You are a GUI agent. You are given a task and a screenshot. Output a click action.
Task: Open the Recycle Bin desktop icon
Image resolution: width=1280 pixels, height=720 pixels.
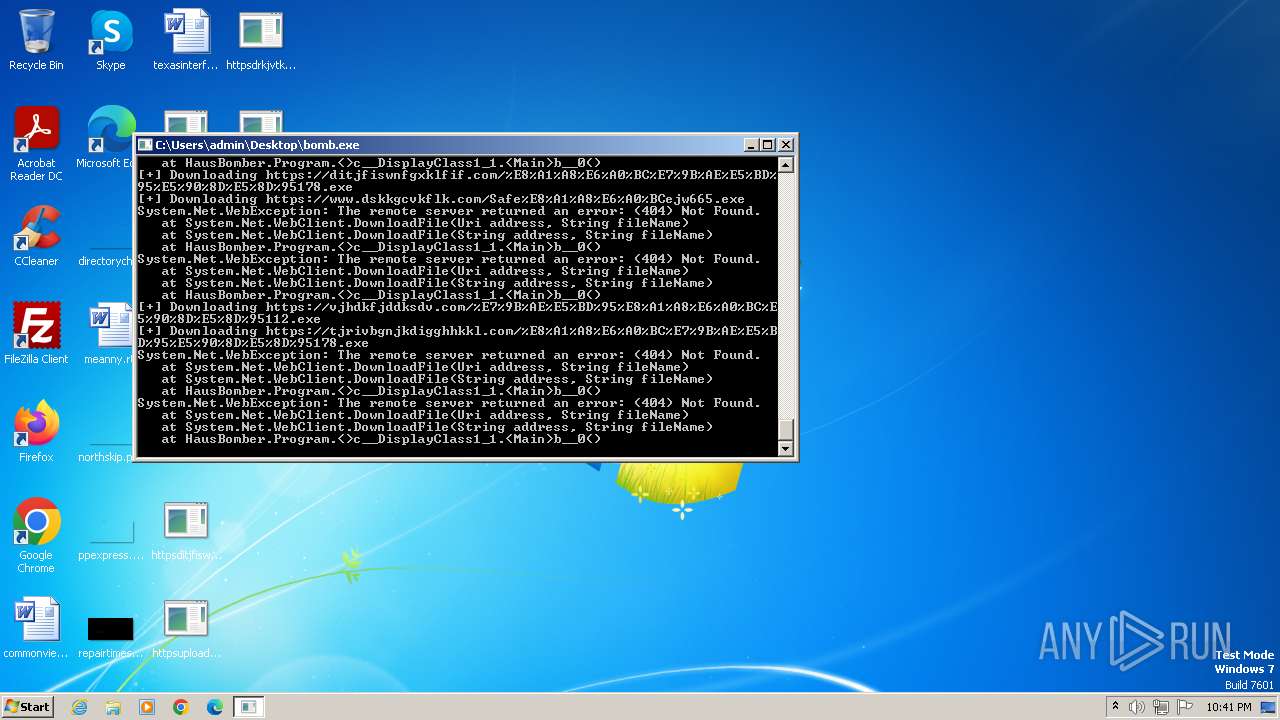tap(36, 40)
